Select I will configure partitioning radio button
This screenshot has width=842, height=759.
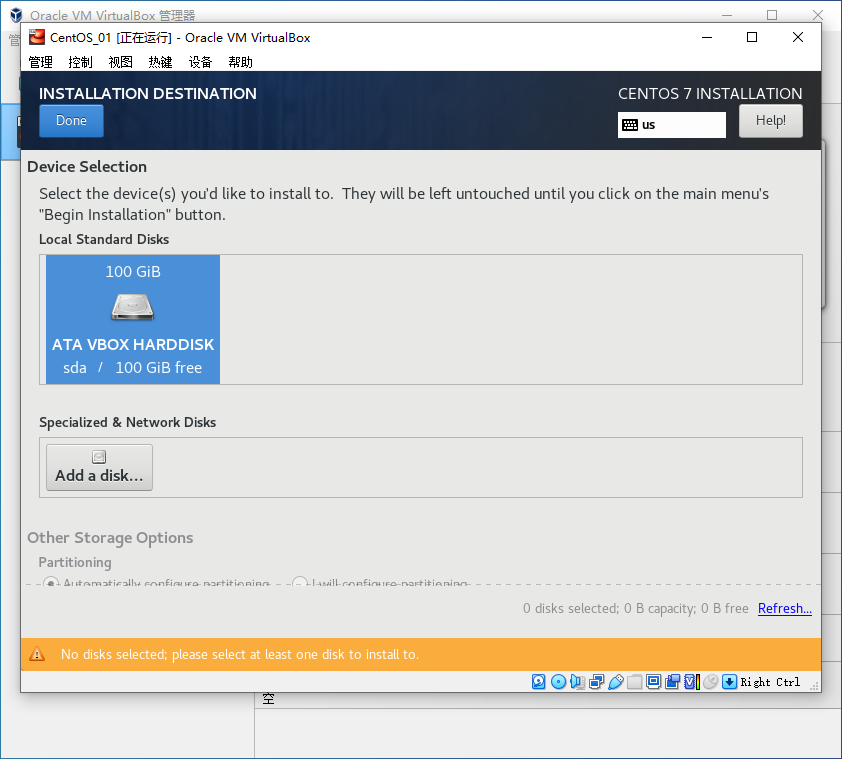pos(300,583)
